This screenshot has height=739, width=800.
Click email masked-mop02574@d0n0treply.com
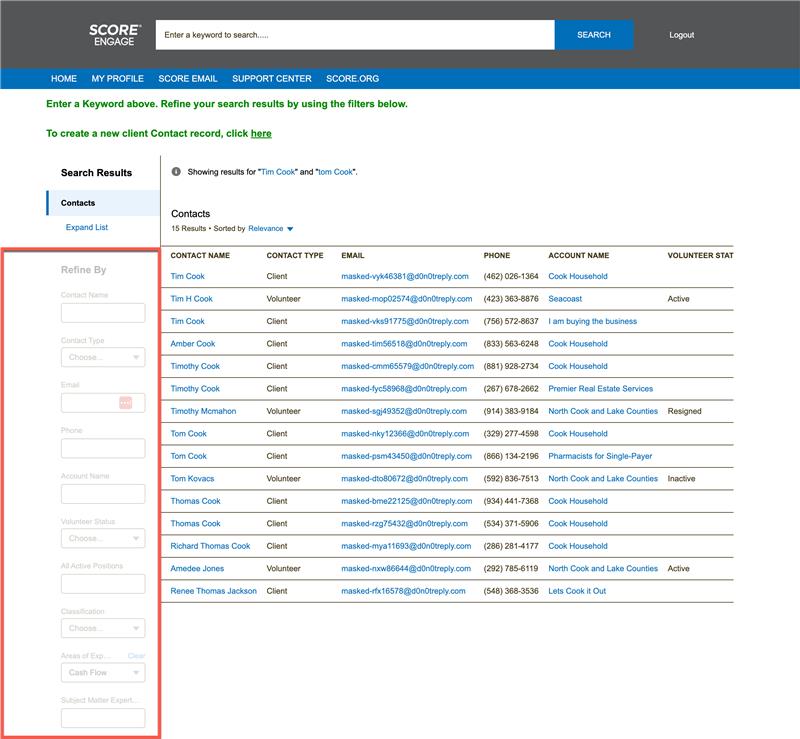click(407, 299)
